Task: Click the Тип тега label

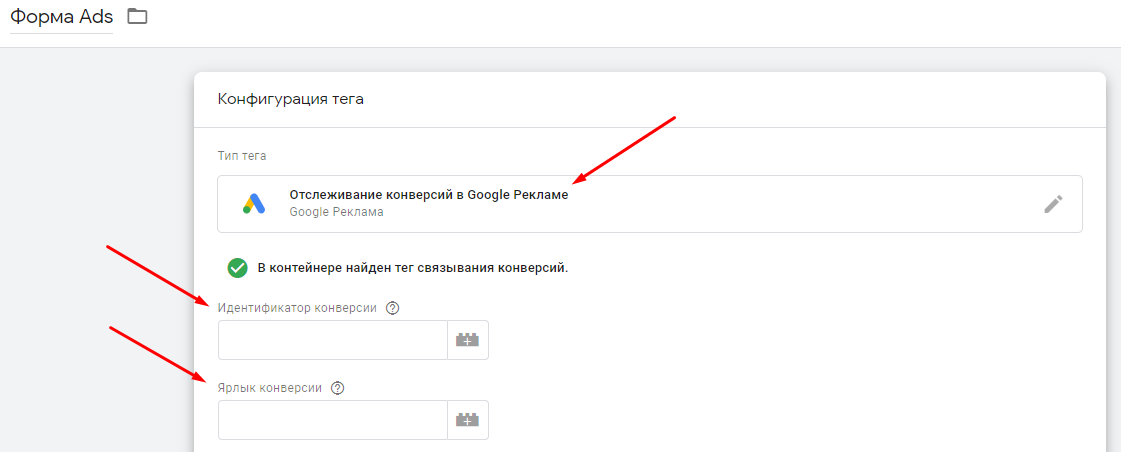Action: click(242, 156)
